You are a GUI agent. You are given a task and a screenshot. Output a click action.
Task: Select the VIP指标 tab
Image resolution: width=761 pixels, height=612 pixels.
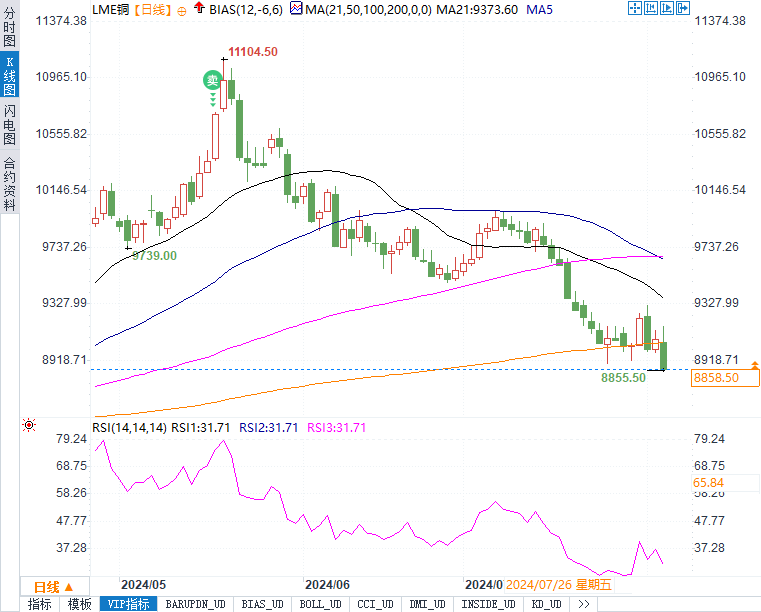[129, 604]
